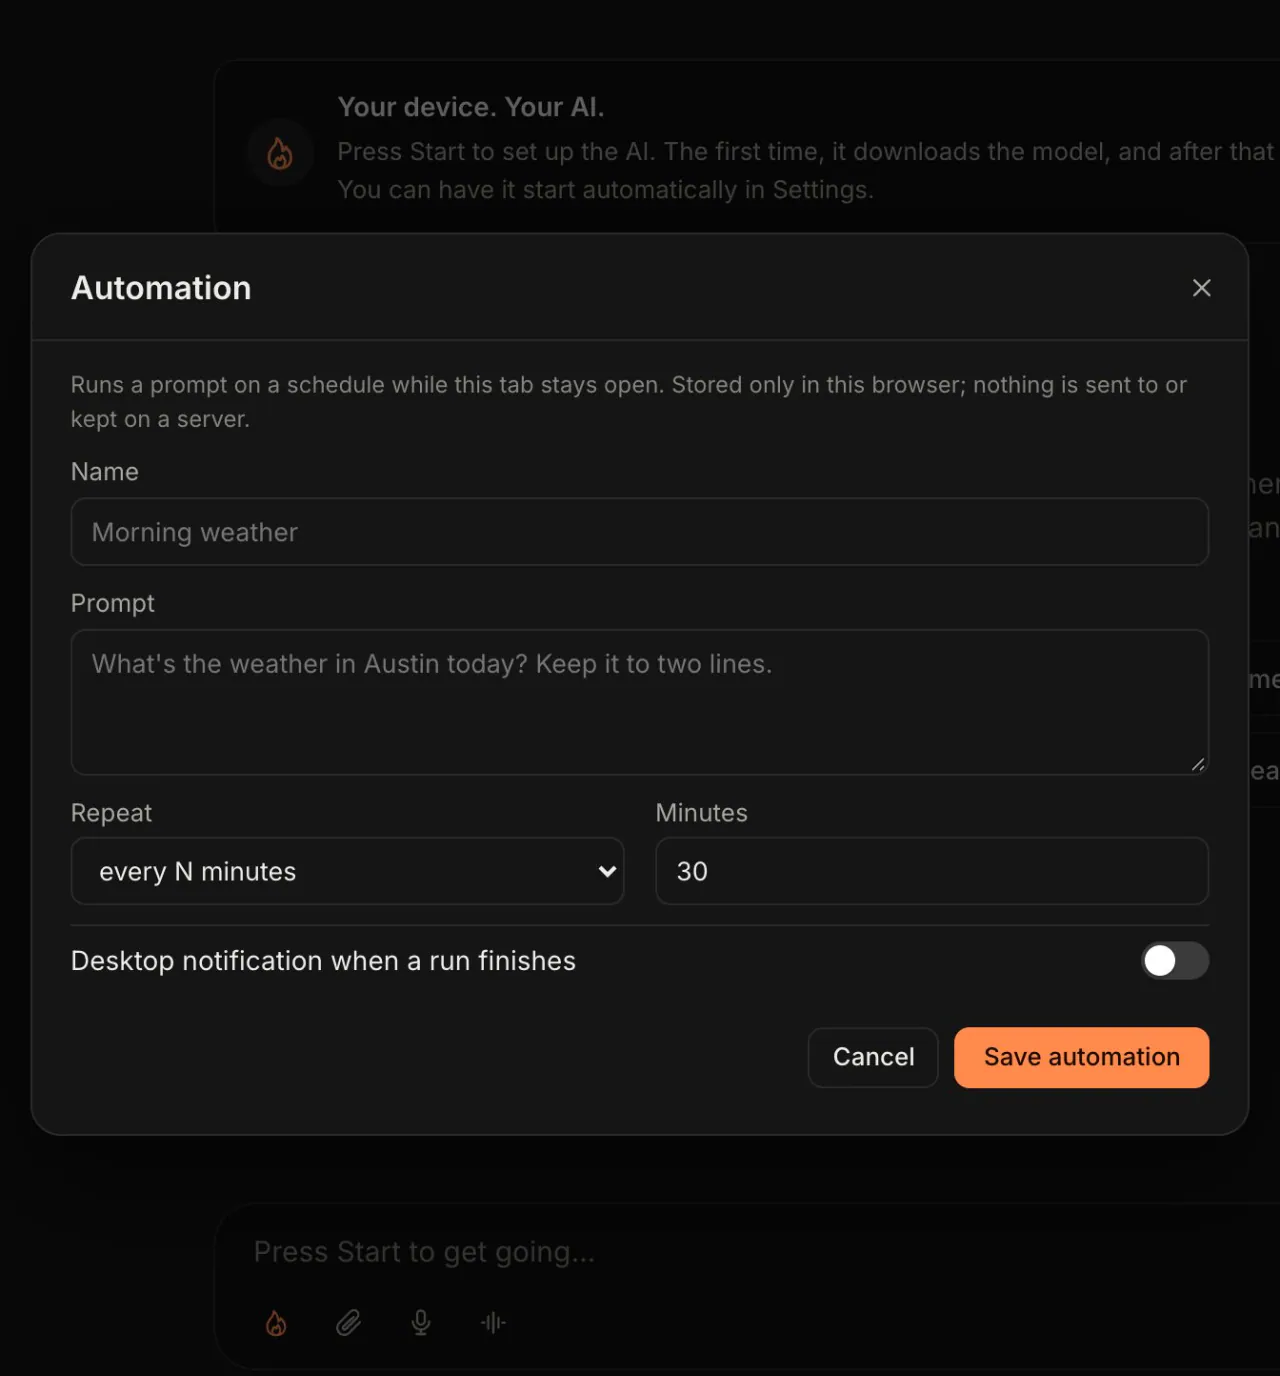Click the Runs a prompt on a schedule description
Image resolution: width=1280 pixels, height=1376 pixels.
(629, 402)
